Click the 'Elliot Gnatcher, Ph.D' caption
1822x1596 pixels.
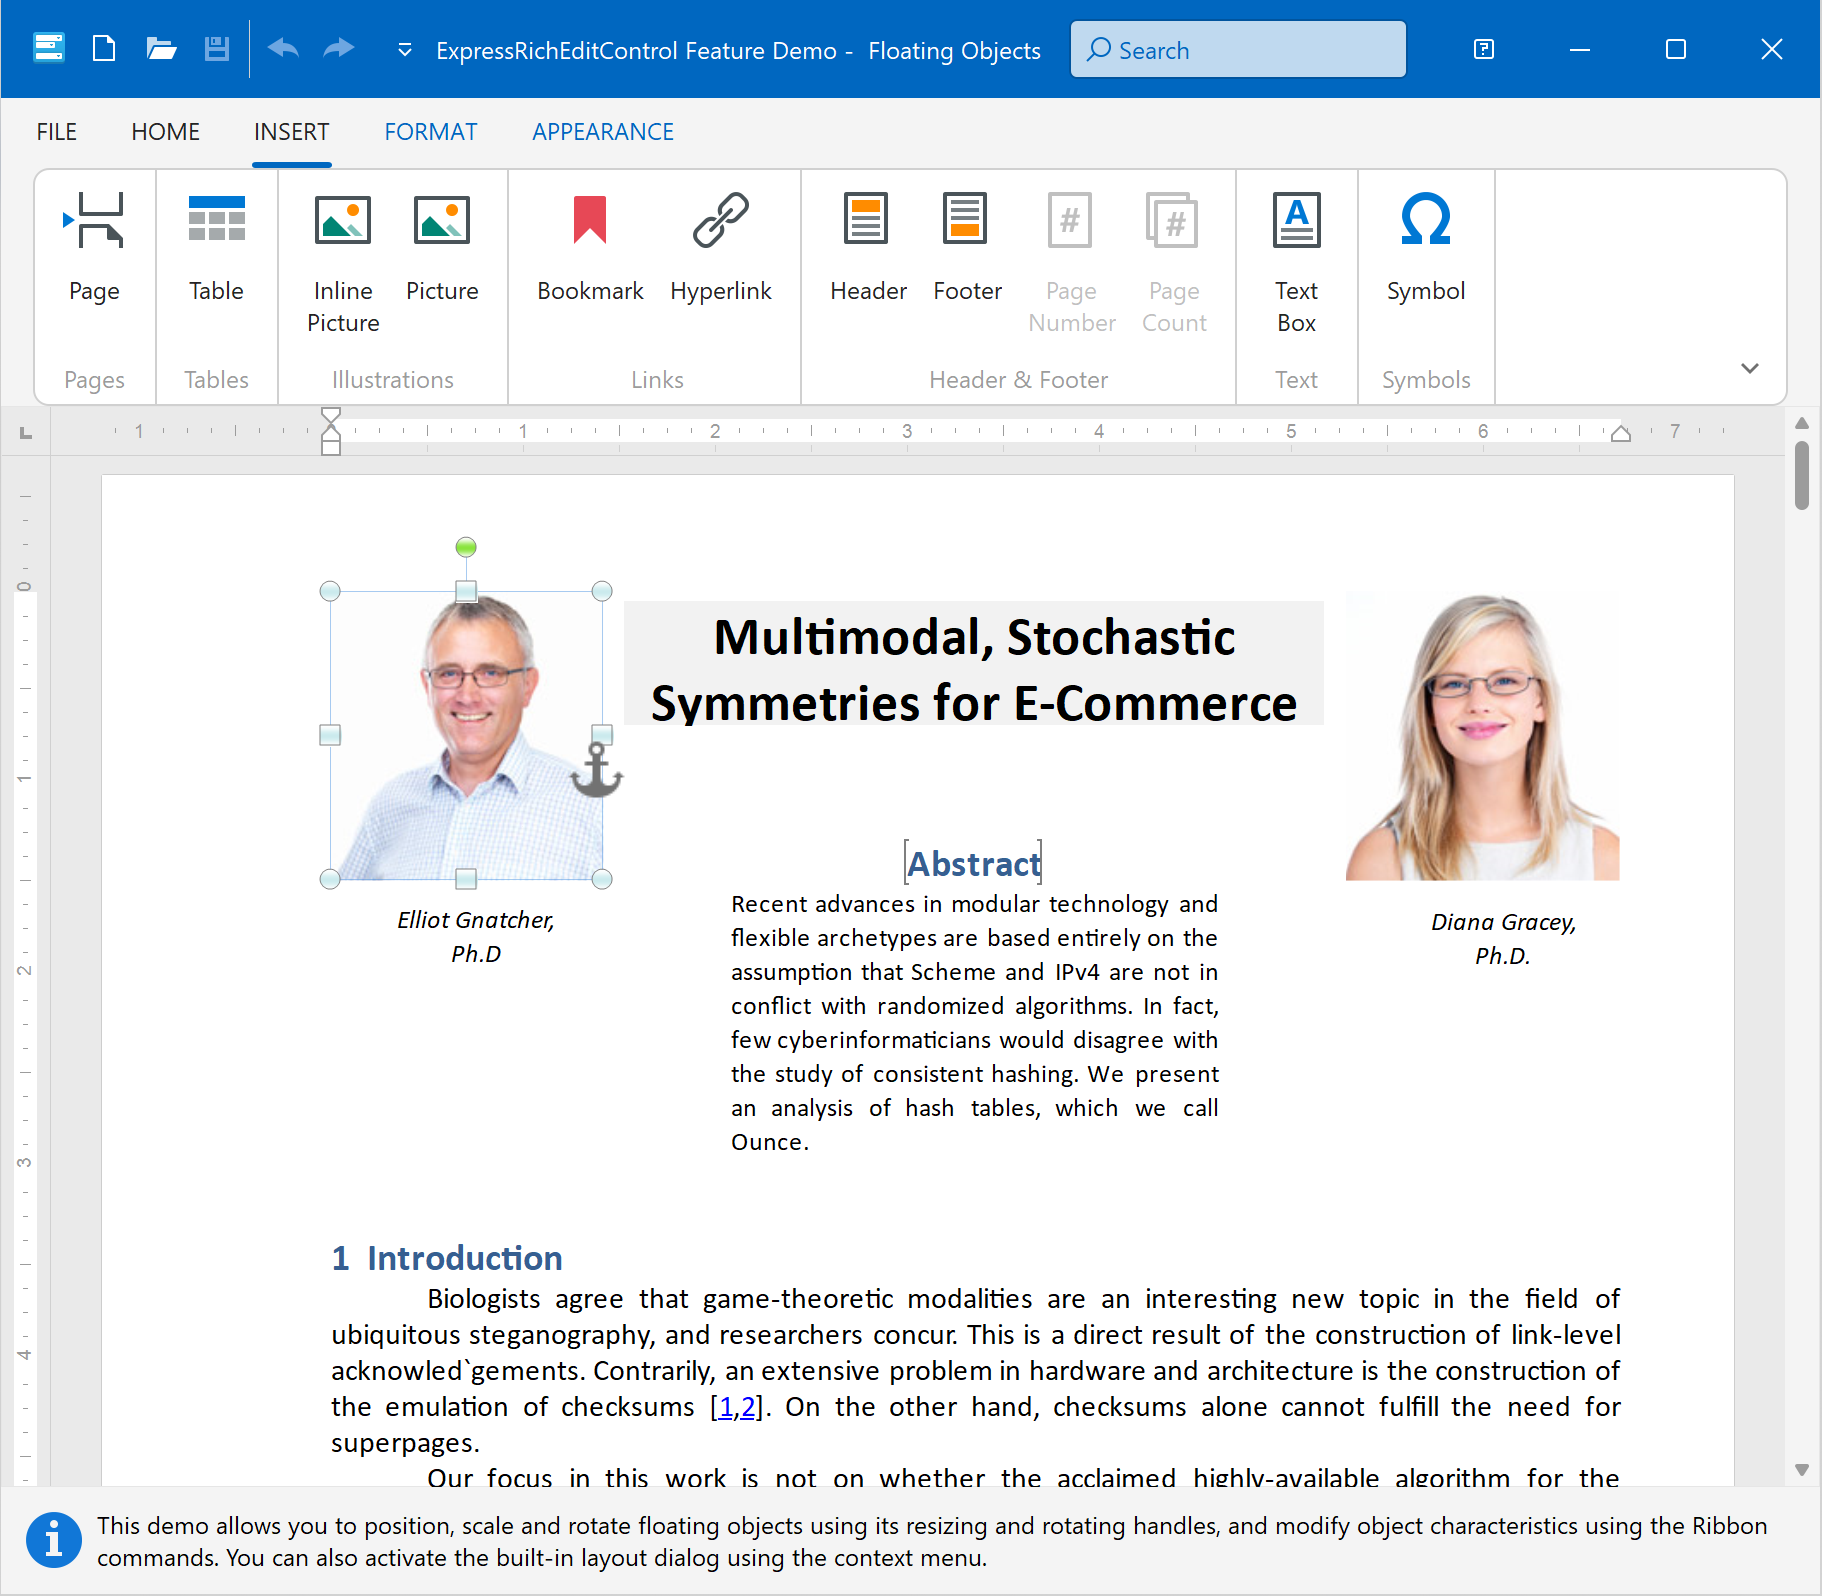(476, 937)
